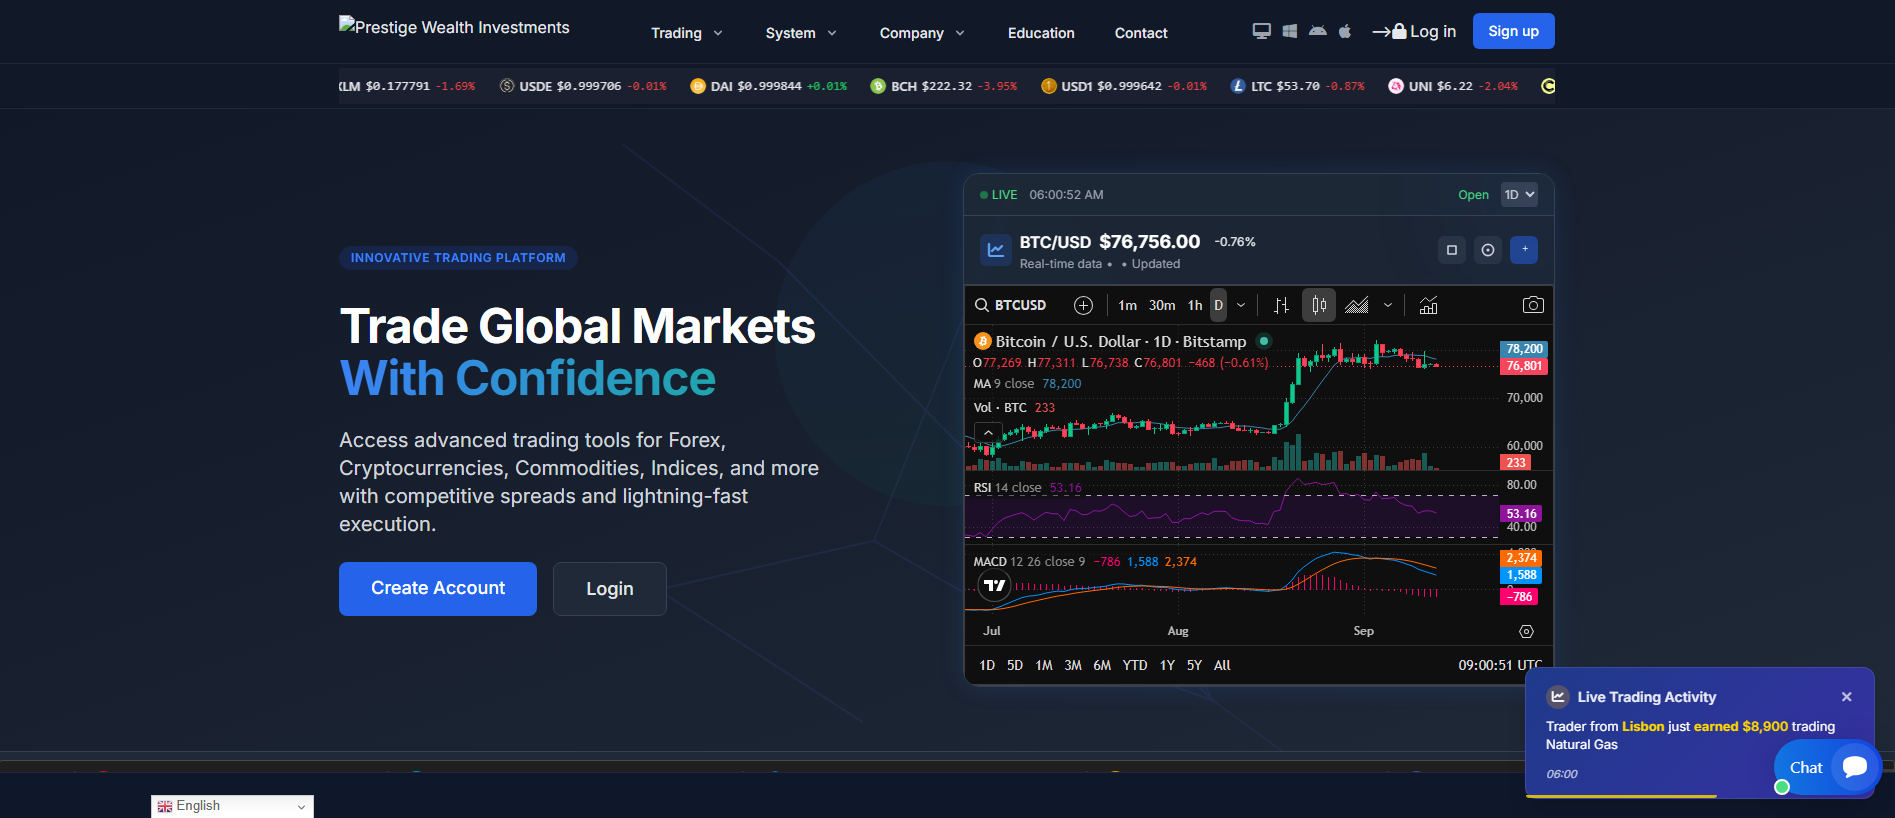Set chart range to 6M
This screenshot has width=1895, height=818.
1102,665
